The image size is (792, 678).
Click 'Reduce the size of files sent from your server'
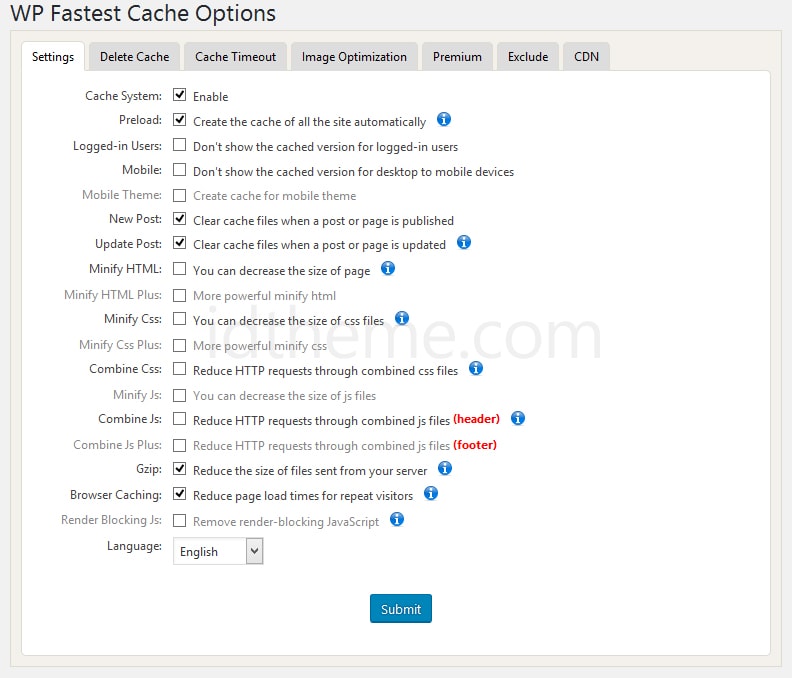[x=310, y=471]
